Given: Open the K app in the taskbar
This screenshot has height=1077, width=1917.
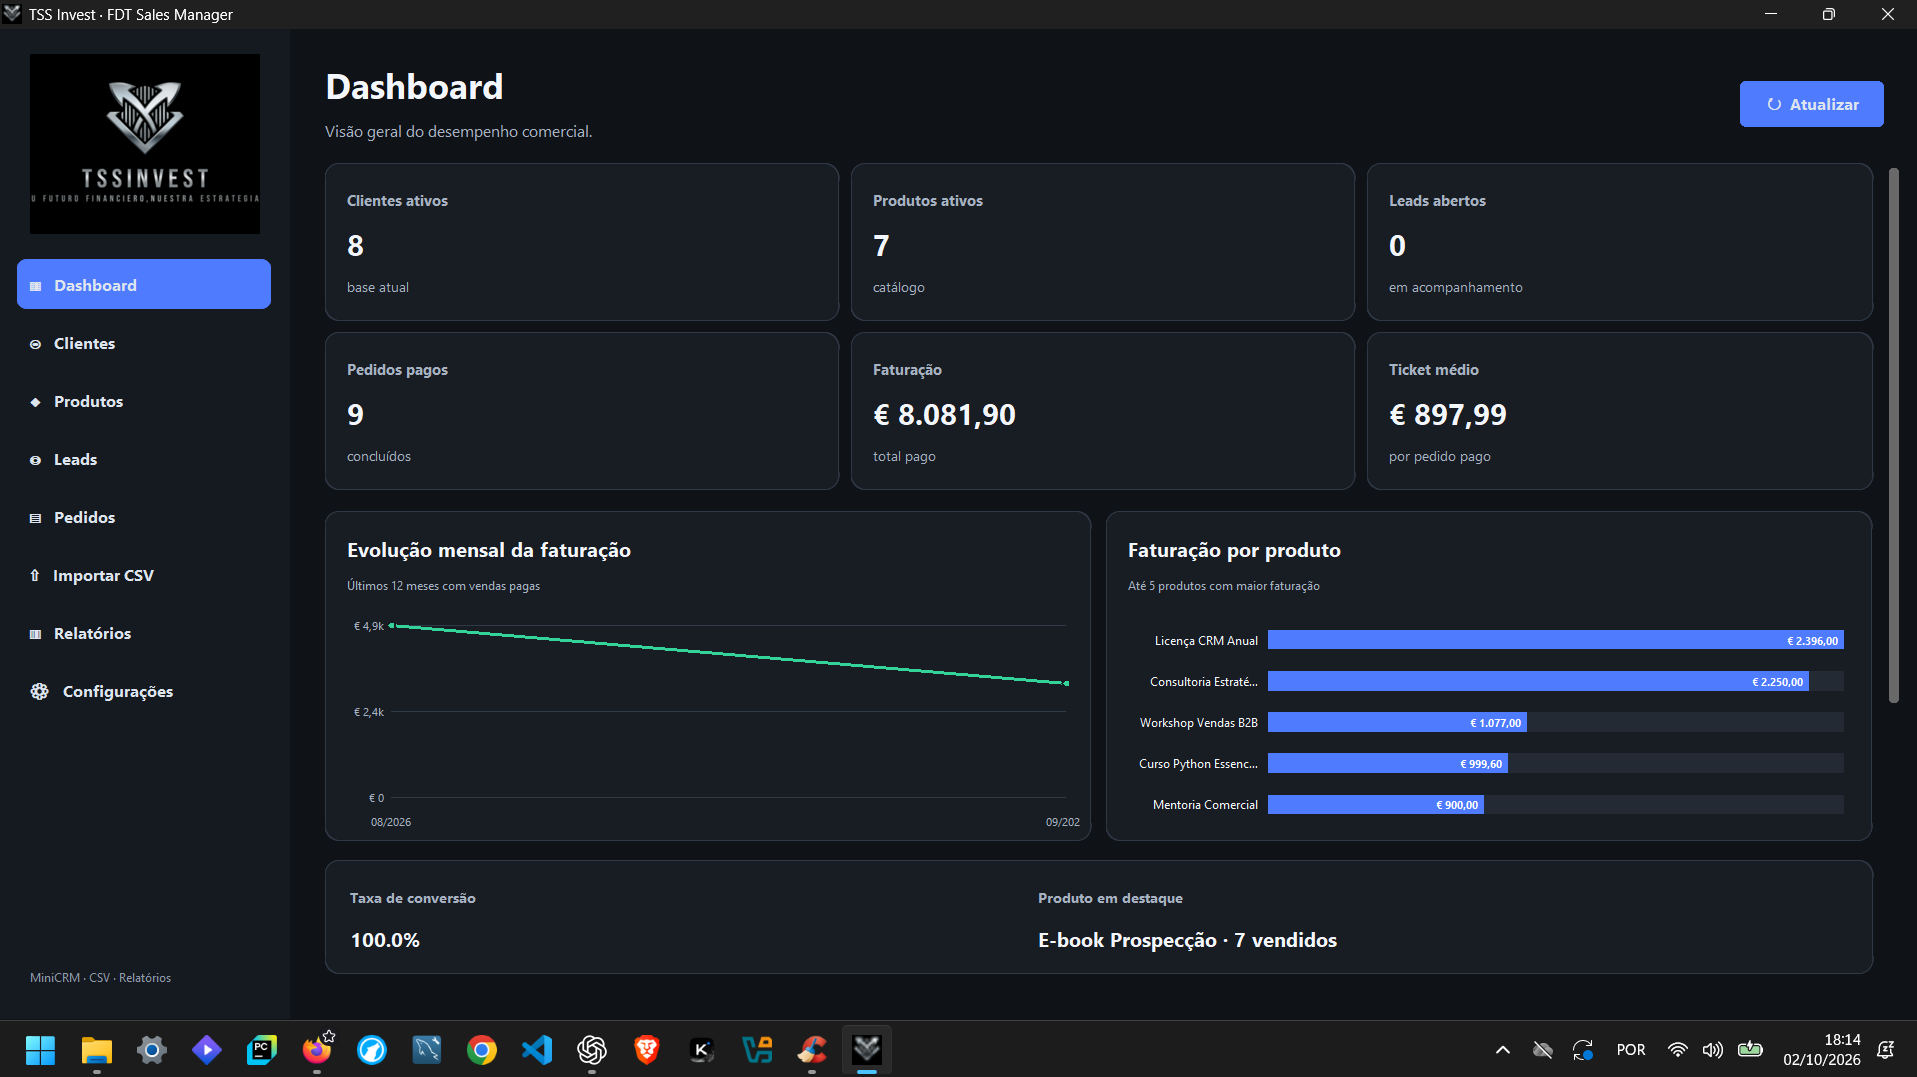Looking at the screenshot, I should (702, 1050).
